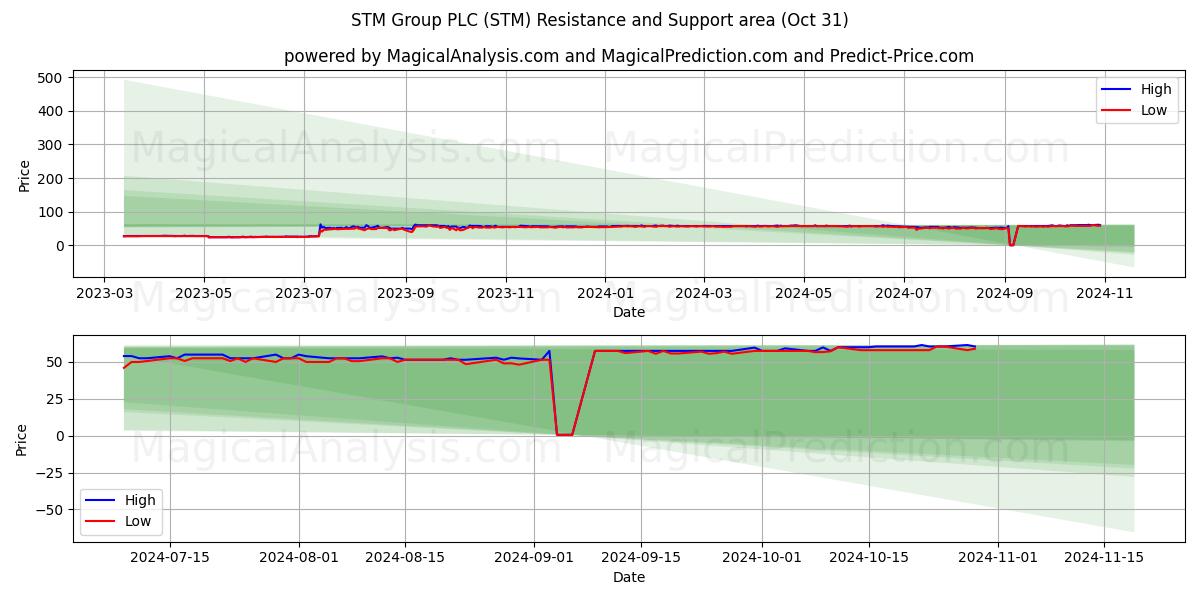Click the bottom chart x-axis label '2024-09-01'
This screenshot has width=1200, height=600.
click(x=534, y=559)
